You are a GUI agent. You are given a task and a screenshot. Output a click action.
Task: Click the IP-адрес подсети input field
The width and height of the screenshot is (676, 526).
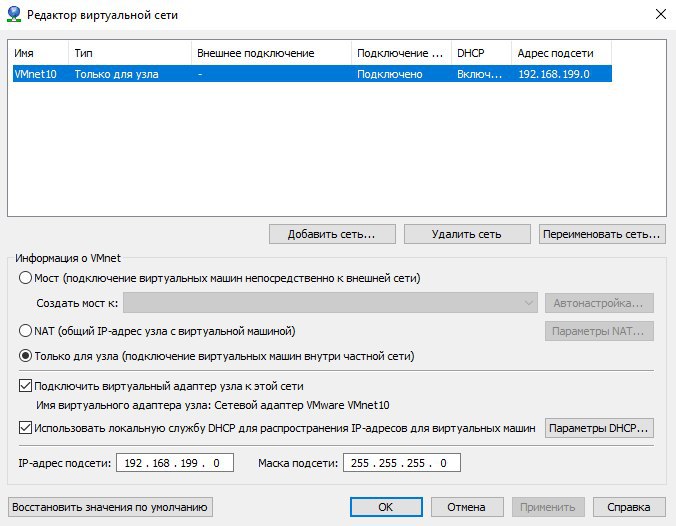click(x=175, y=463)
